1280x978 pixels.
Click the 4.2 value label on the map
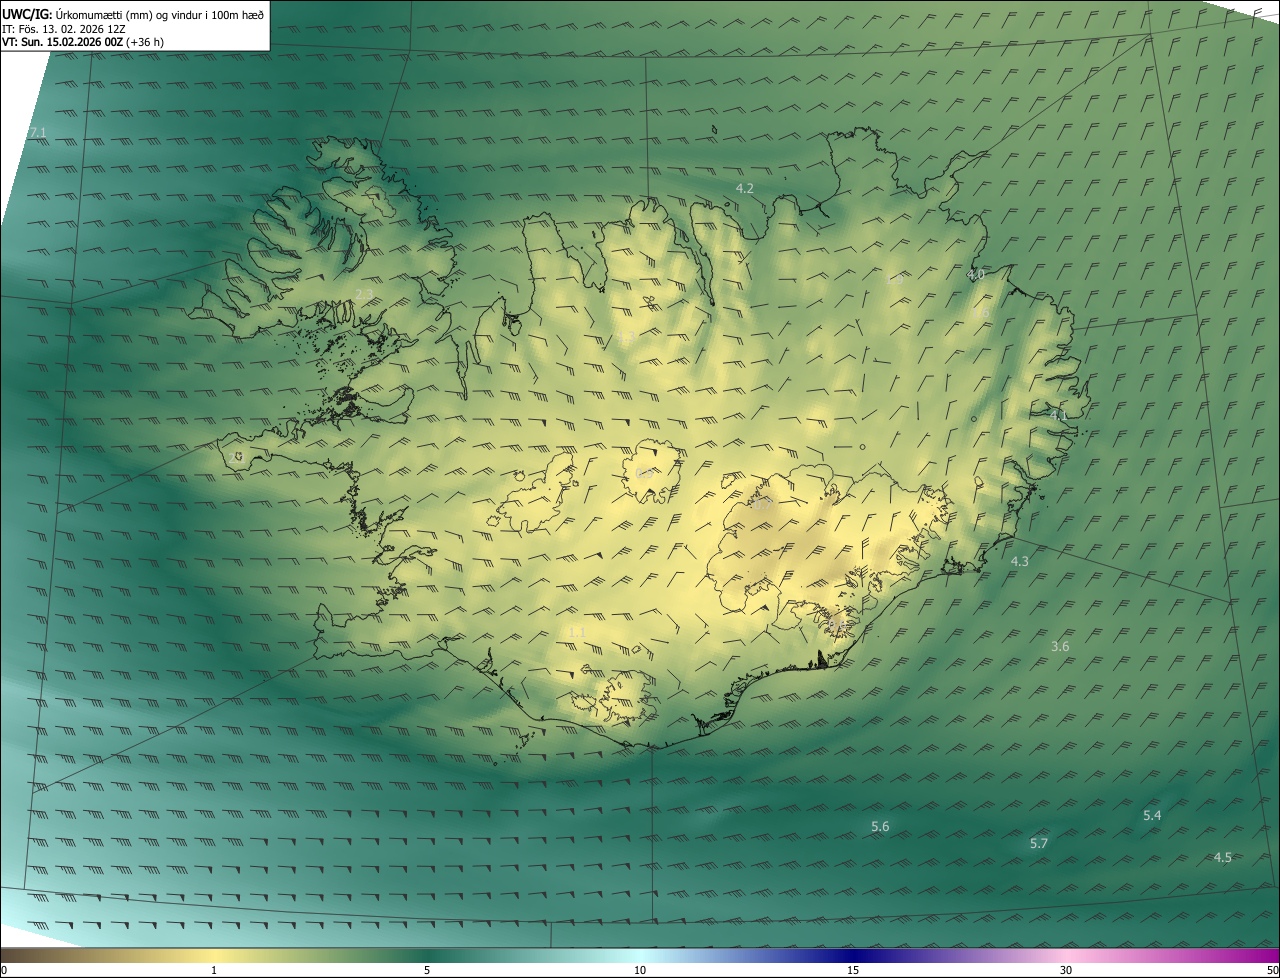[745, 188]
